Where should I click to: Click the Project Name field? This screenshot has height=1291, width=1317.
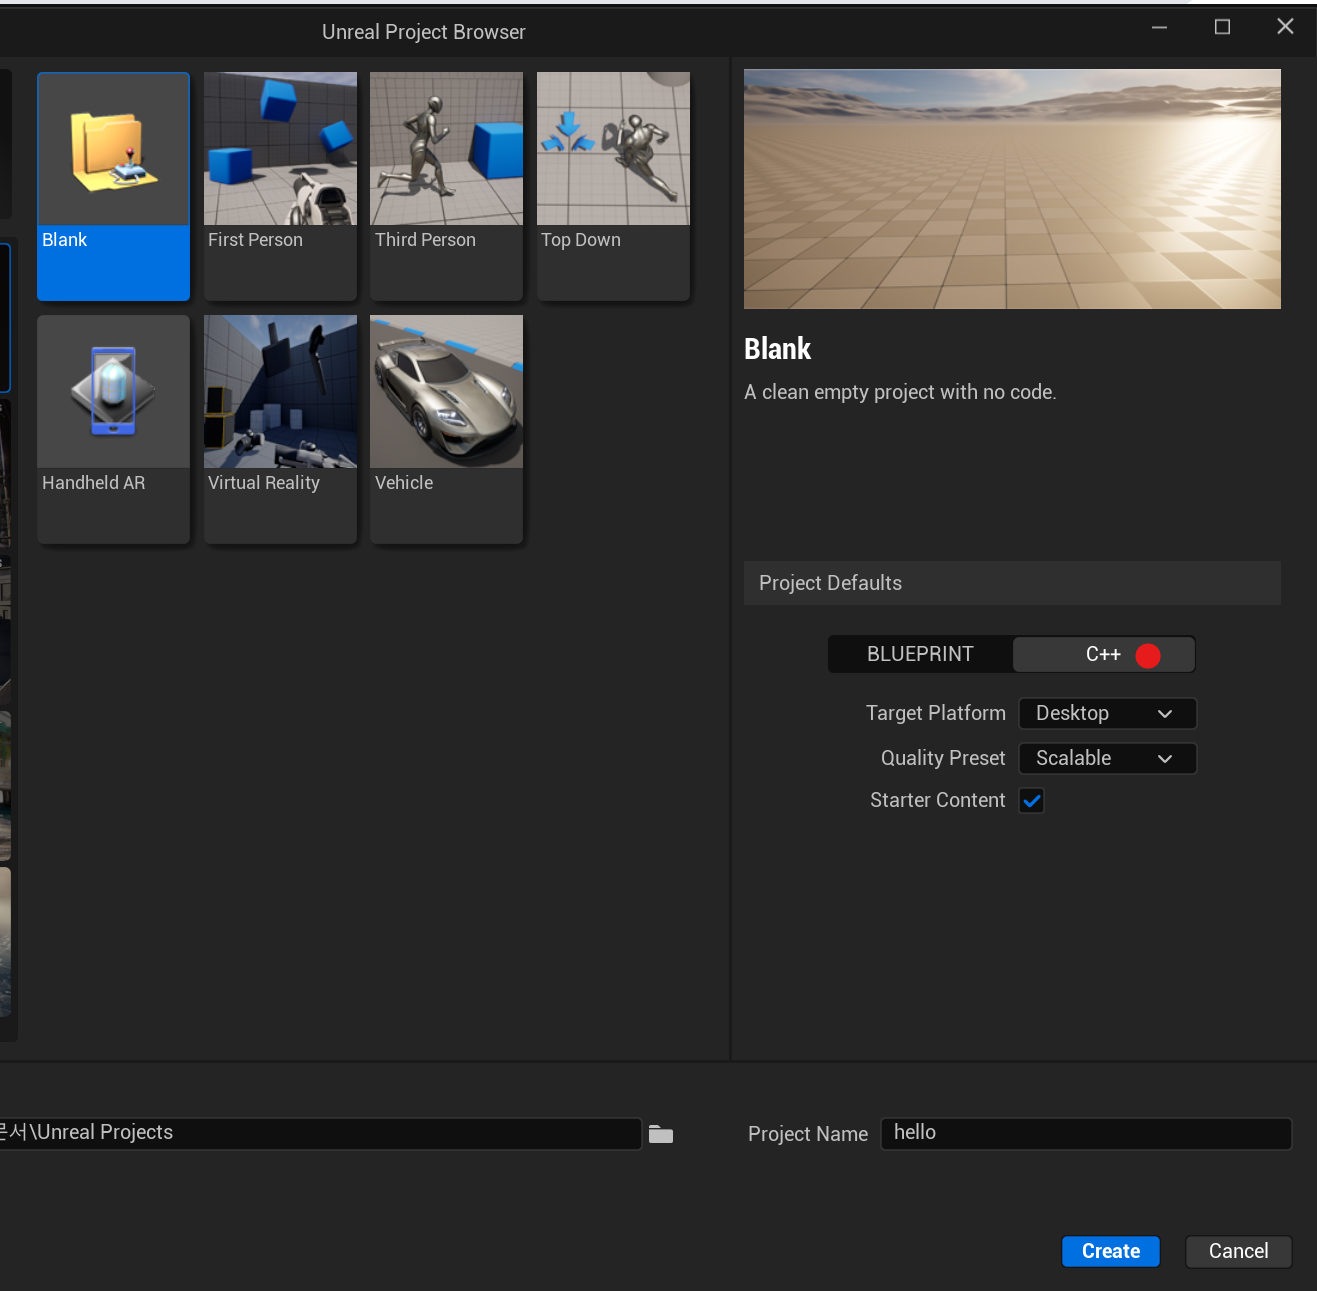click(x=1086, y=1133)
